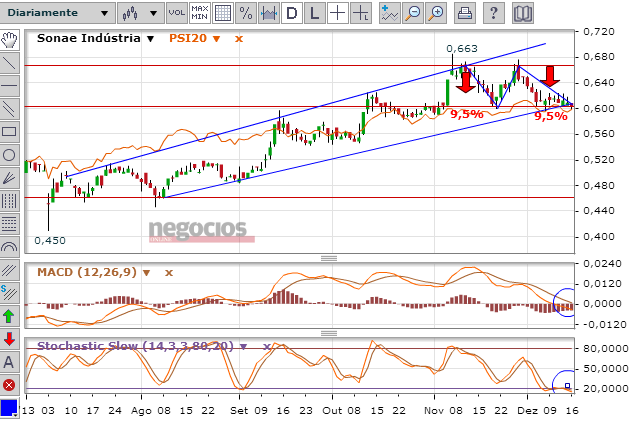
Task: Open the Diariamente period dropdown
Action: tap(58, 13)
